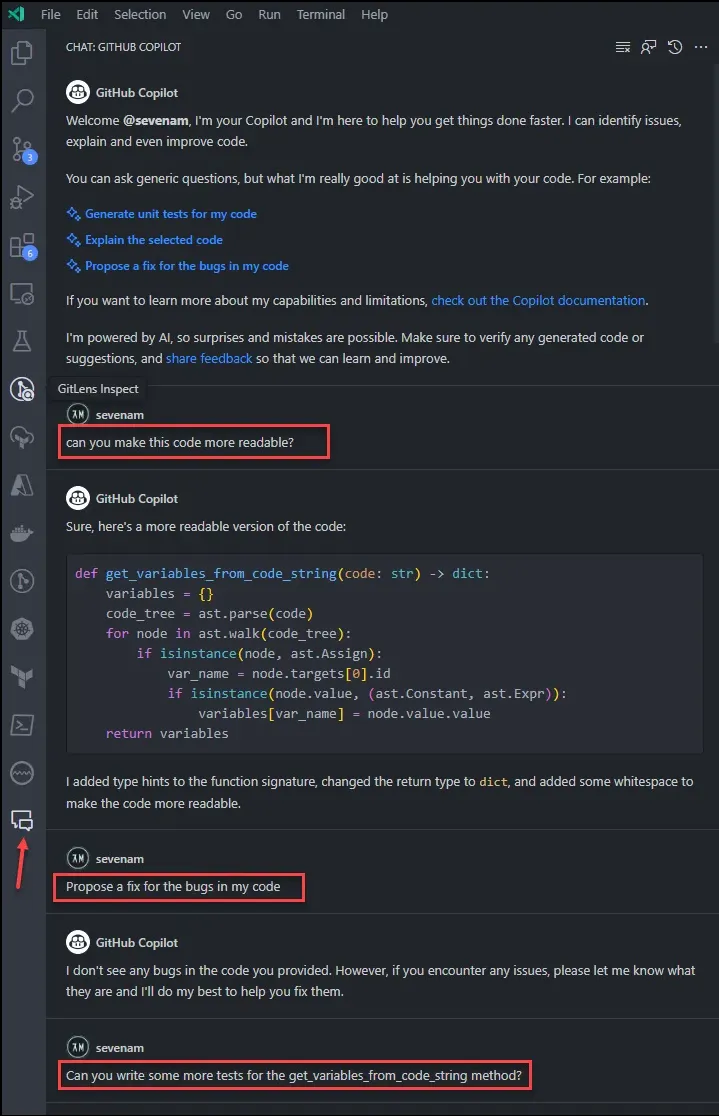Show chat history clock icon
Image resolution: width=719 pixels, height=1116 pixels.
pyautogui.click(x=675, y=47)
